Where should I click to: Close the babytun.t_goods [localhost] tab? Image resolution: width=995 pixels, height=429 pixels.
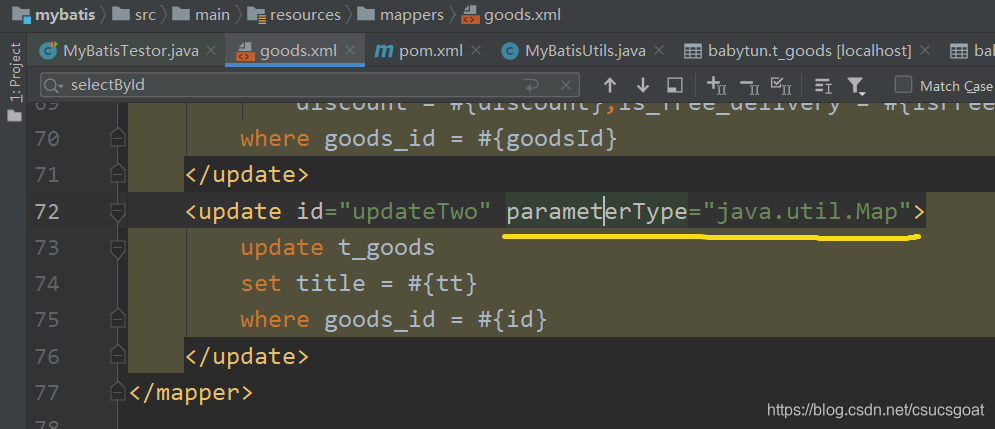click(925, 50)
